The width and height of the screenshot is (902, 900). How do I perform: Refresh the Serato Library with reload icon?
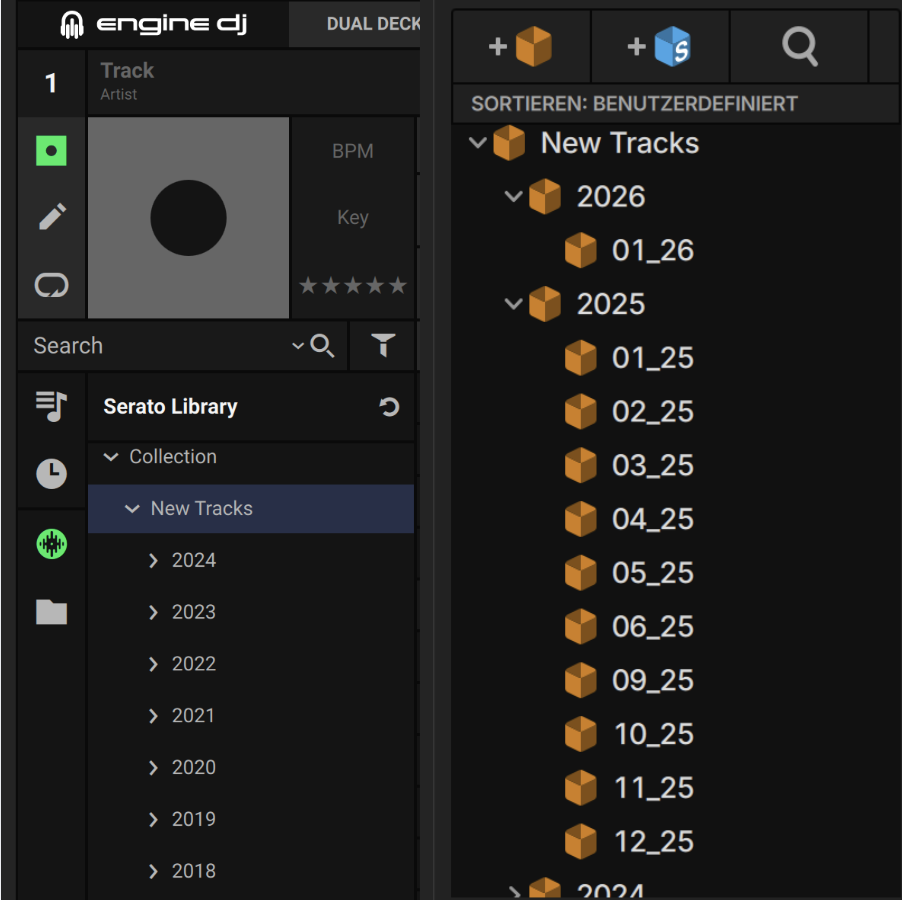389,407
